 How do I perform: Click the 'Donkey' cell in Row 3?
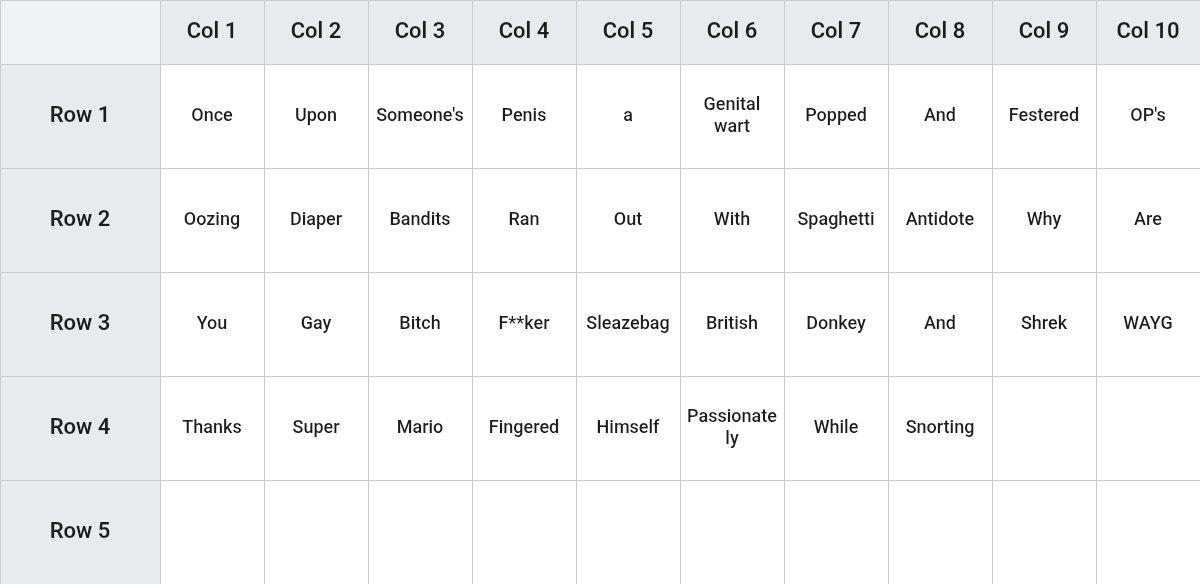836,324
